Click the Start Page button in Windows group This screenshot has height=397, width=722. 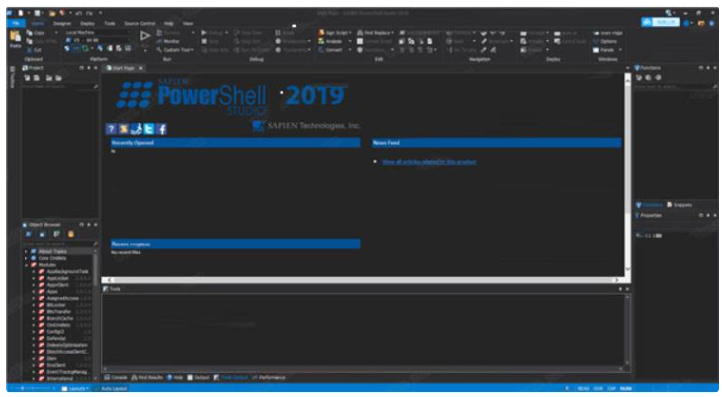tap(608, 33)
